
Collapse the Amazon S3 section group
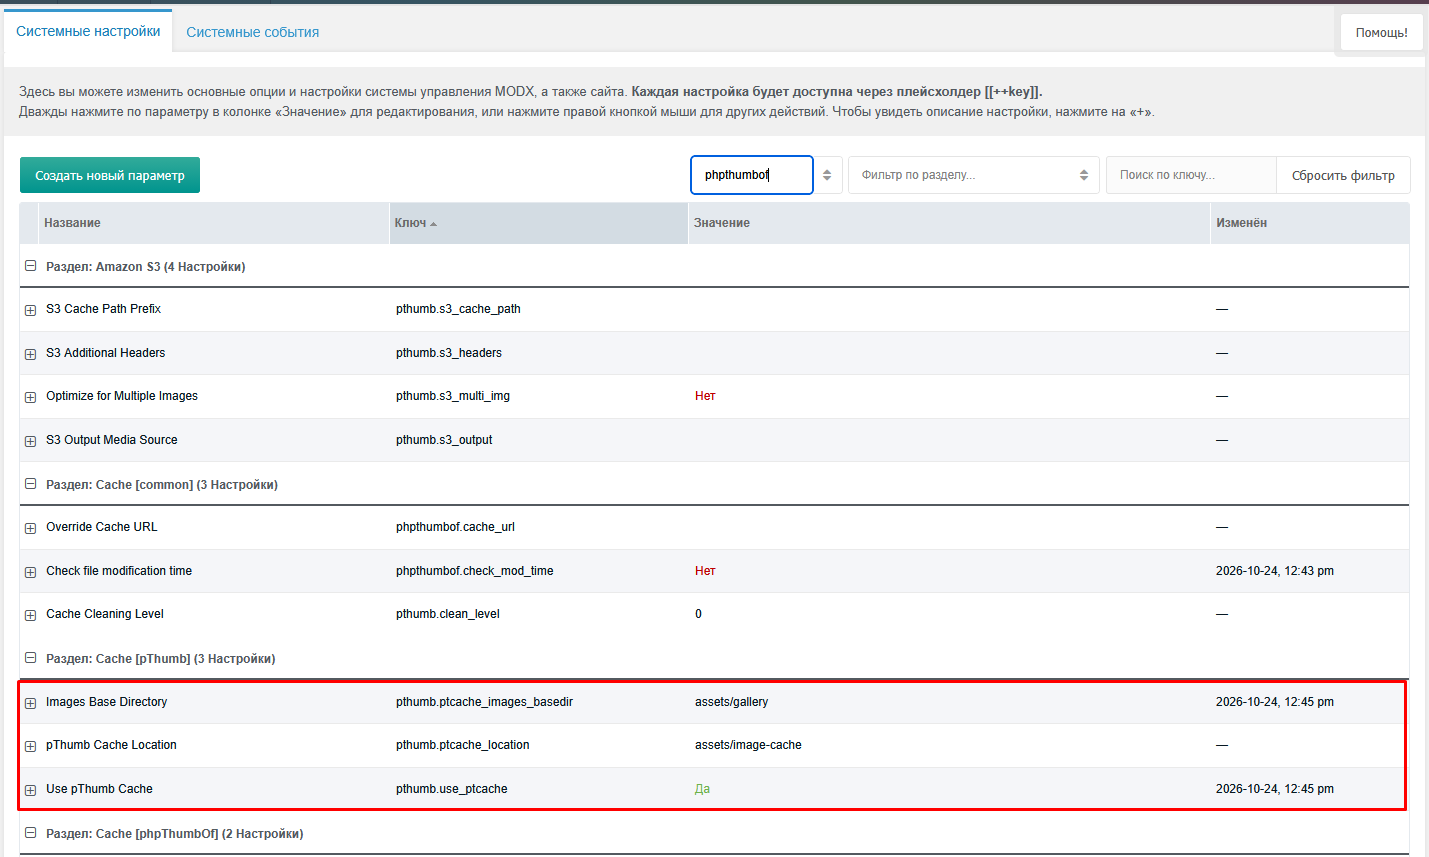click(30, 266)
